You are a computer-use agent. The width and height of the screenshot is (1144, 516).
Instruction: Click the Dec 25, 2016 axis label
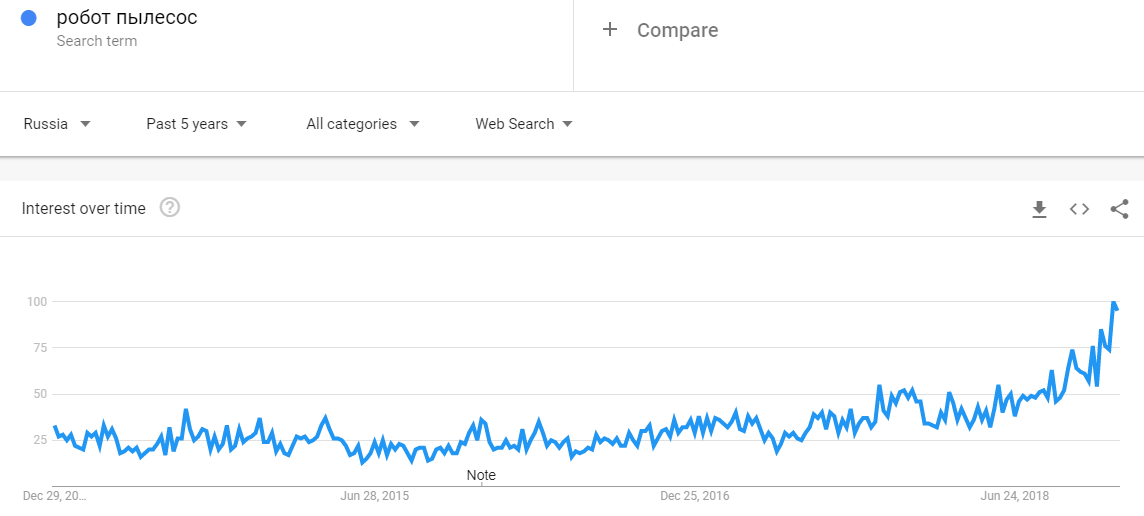coord(695,496)
